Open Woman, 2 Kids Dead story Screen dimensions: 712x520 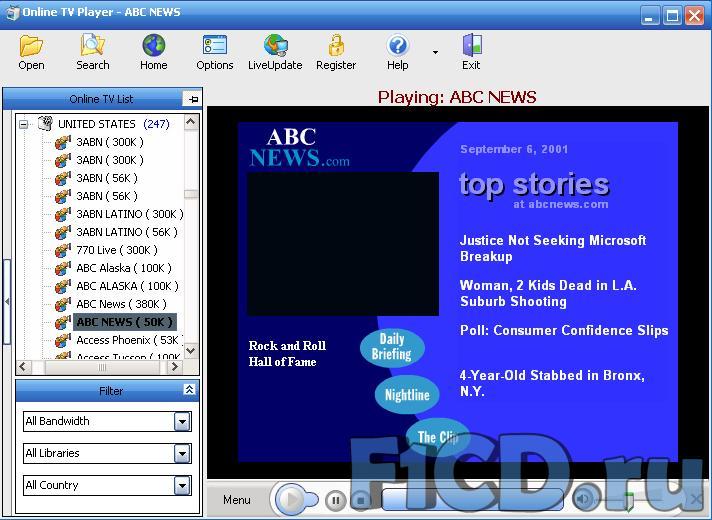(x=548, y=293)
